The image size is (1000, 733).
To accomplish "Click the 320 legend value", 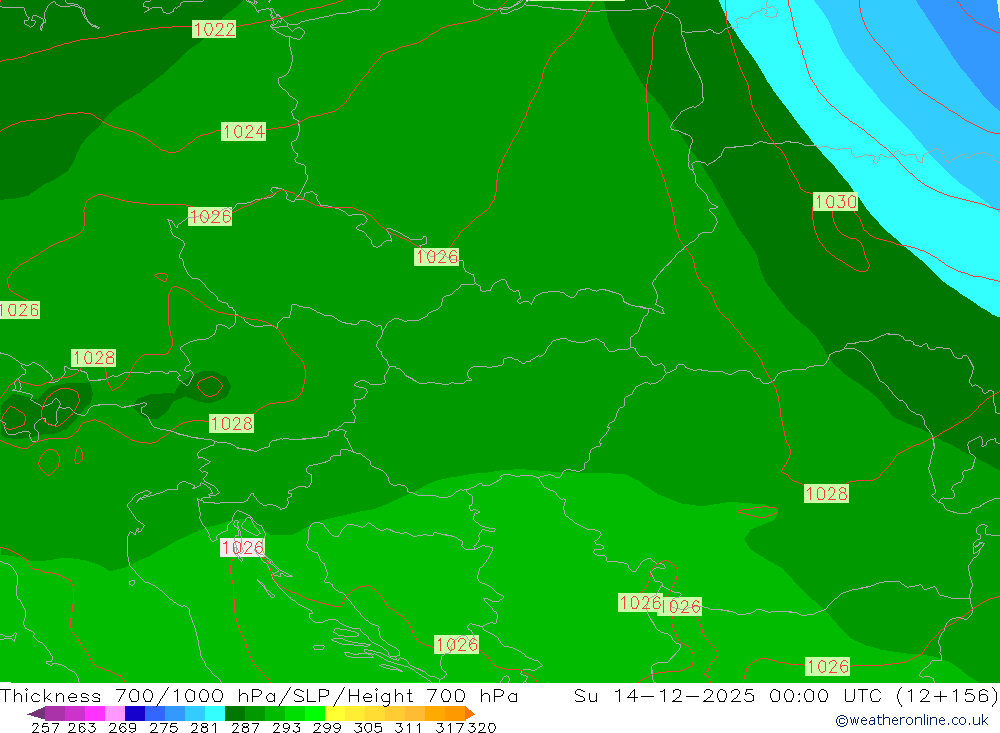I will click(482, 728).
